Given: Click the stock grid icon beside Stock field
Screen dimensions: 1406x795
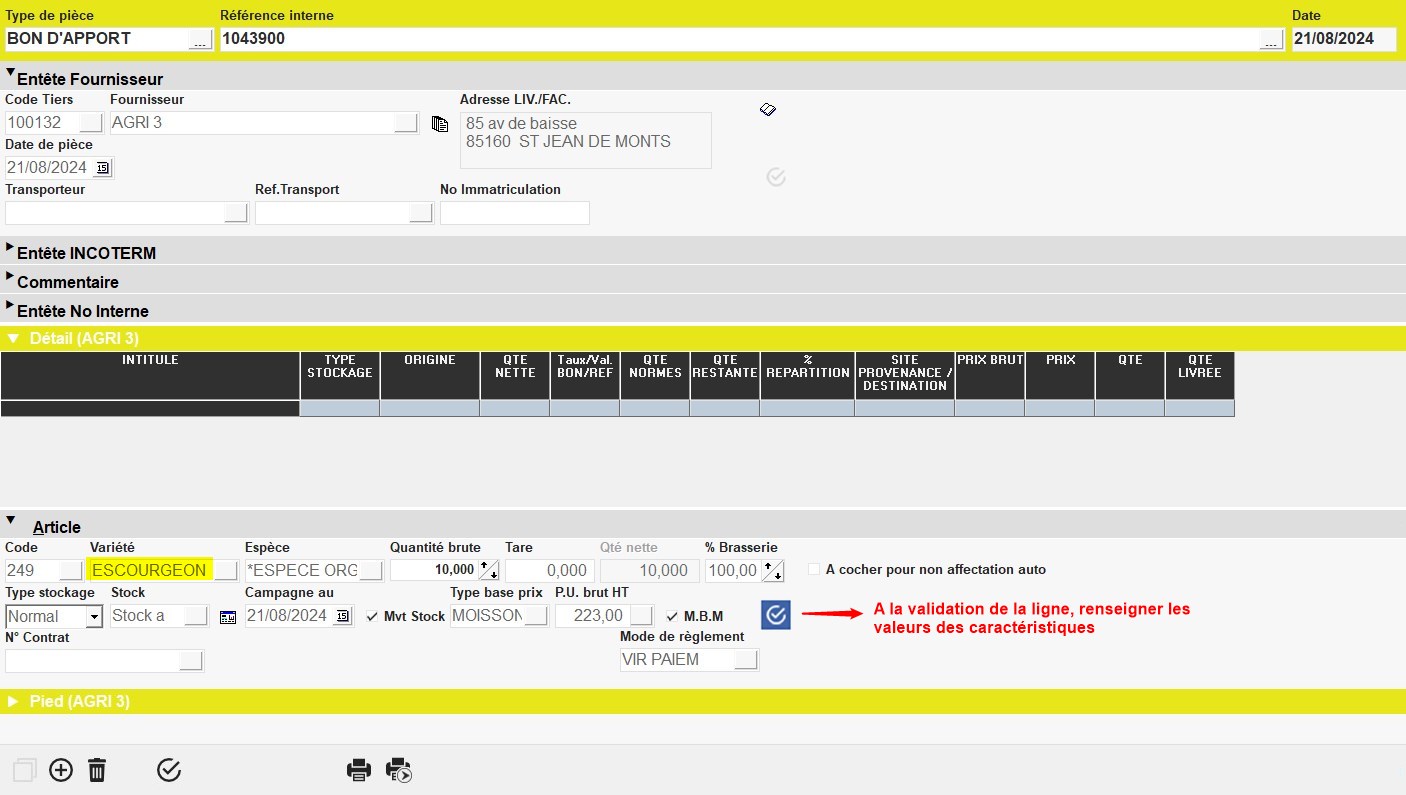Looking at the screenshot, I should pyautogui.click(x=228, y=617).
